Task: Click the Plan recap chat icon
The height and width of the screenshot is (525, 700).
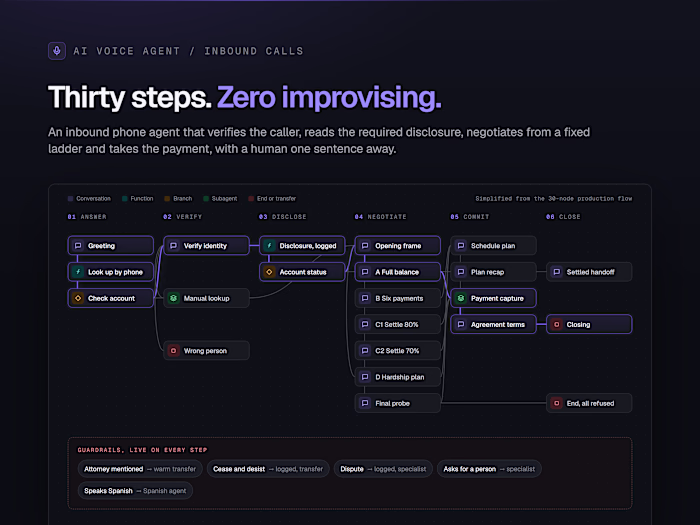Action: point(461,272)
